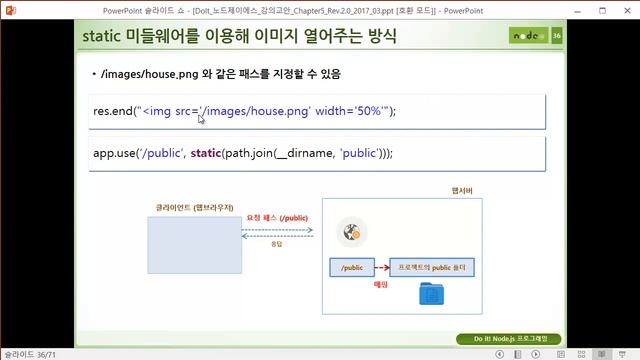Click the slide title 'static 미들웨어를 이용해 이미지 열어주는 방식'
The height and width of the screenshot is (360, 640).
coord(239,36)
